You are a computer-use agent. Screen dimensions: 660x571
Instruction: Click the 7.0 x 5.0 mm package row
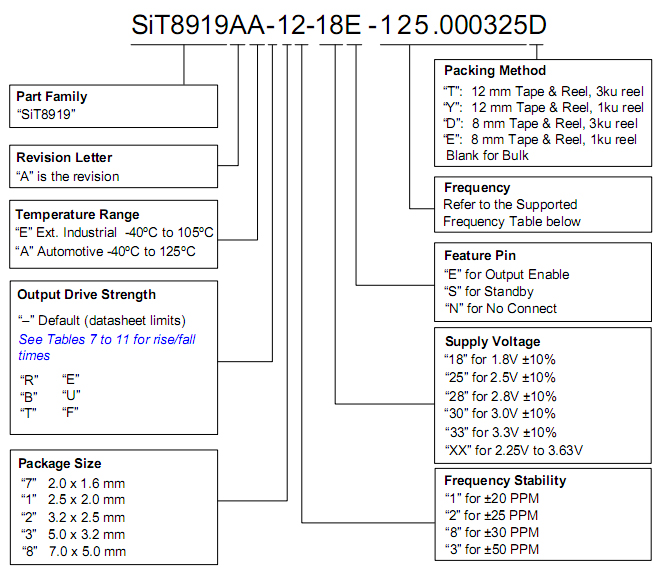(x=74, y=551)
